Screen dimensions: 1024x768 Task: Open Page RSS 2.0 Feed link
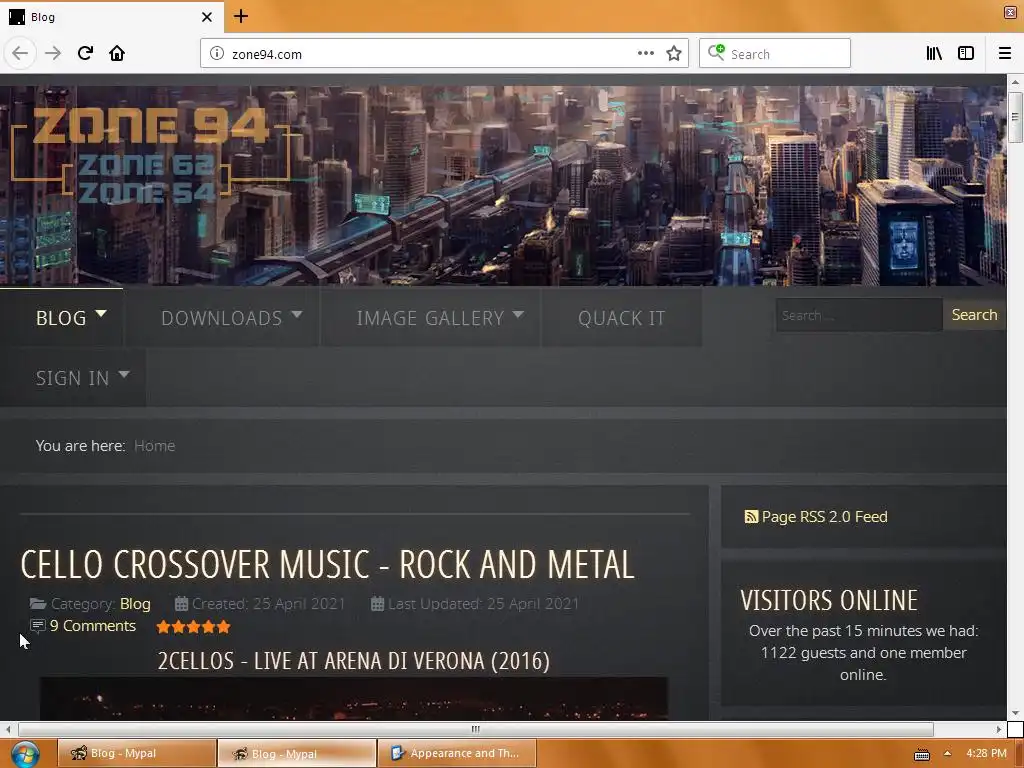(x=824, y=517)
